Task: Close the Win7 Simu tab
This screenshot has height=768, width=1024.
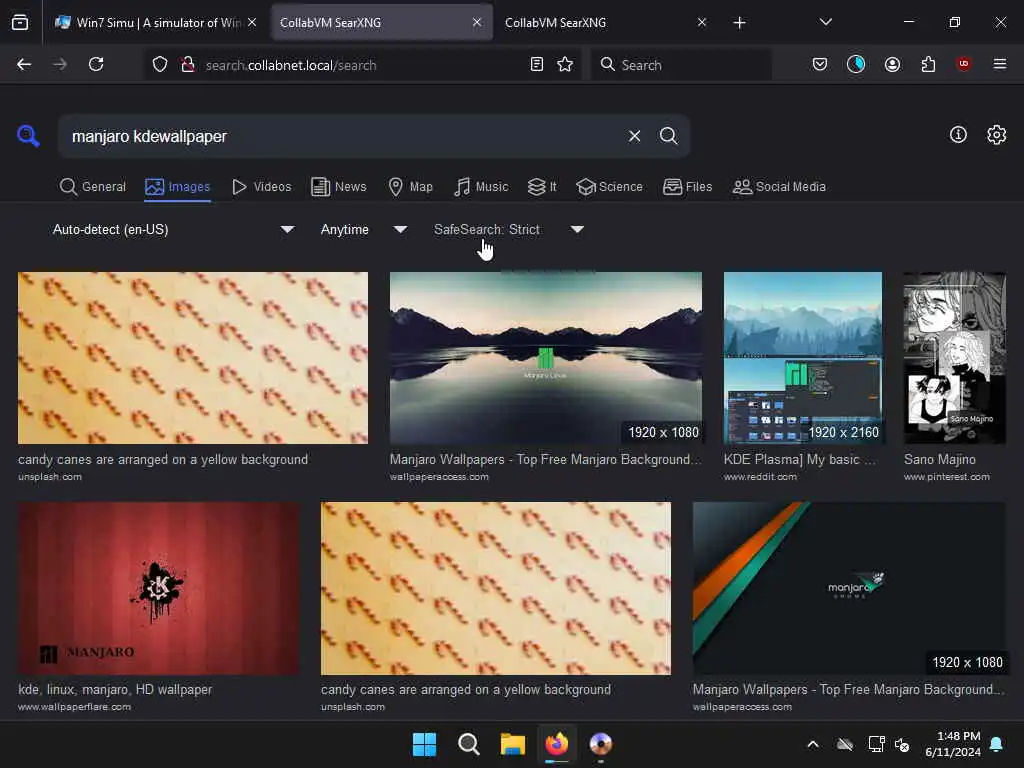Action: coord(252,23)
